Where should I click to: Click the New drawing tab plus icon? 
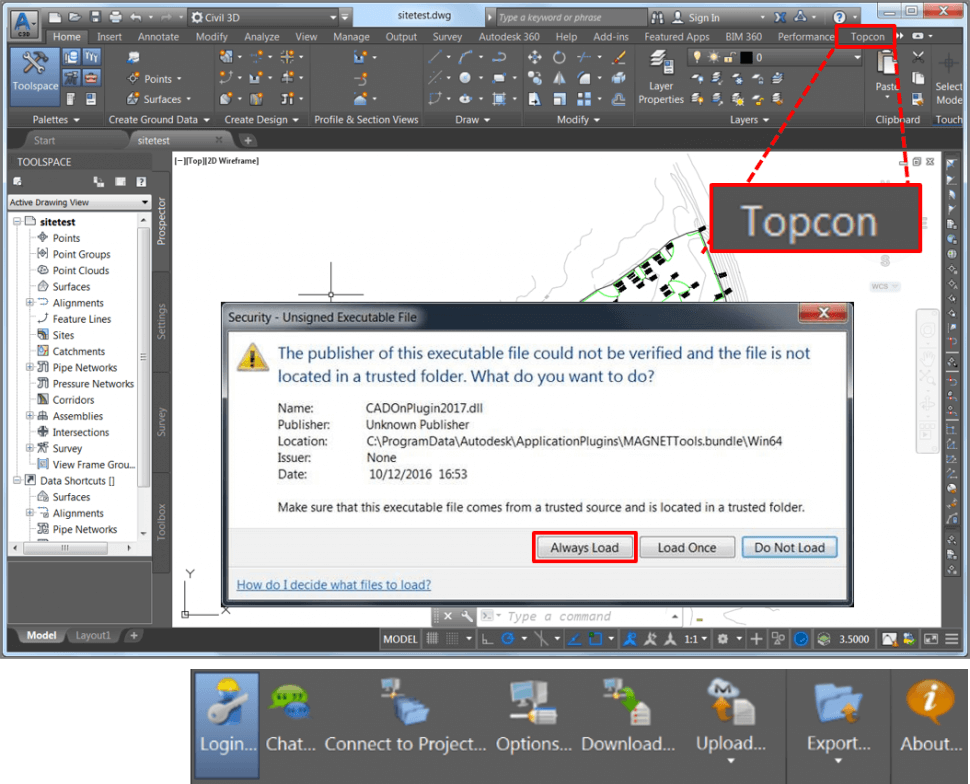pos(247,140)
